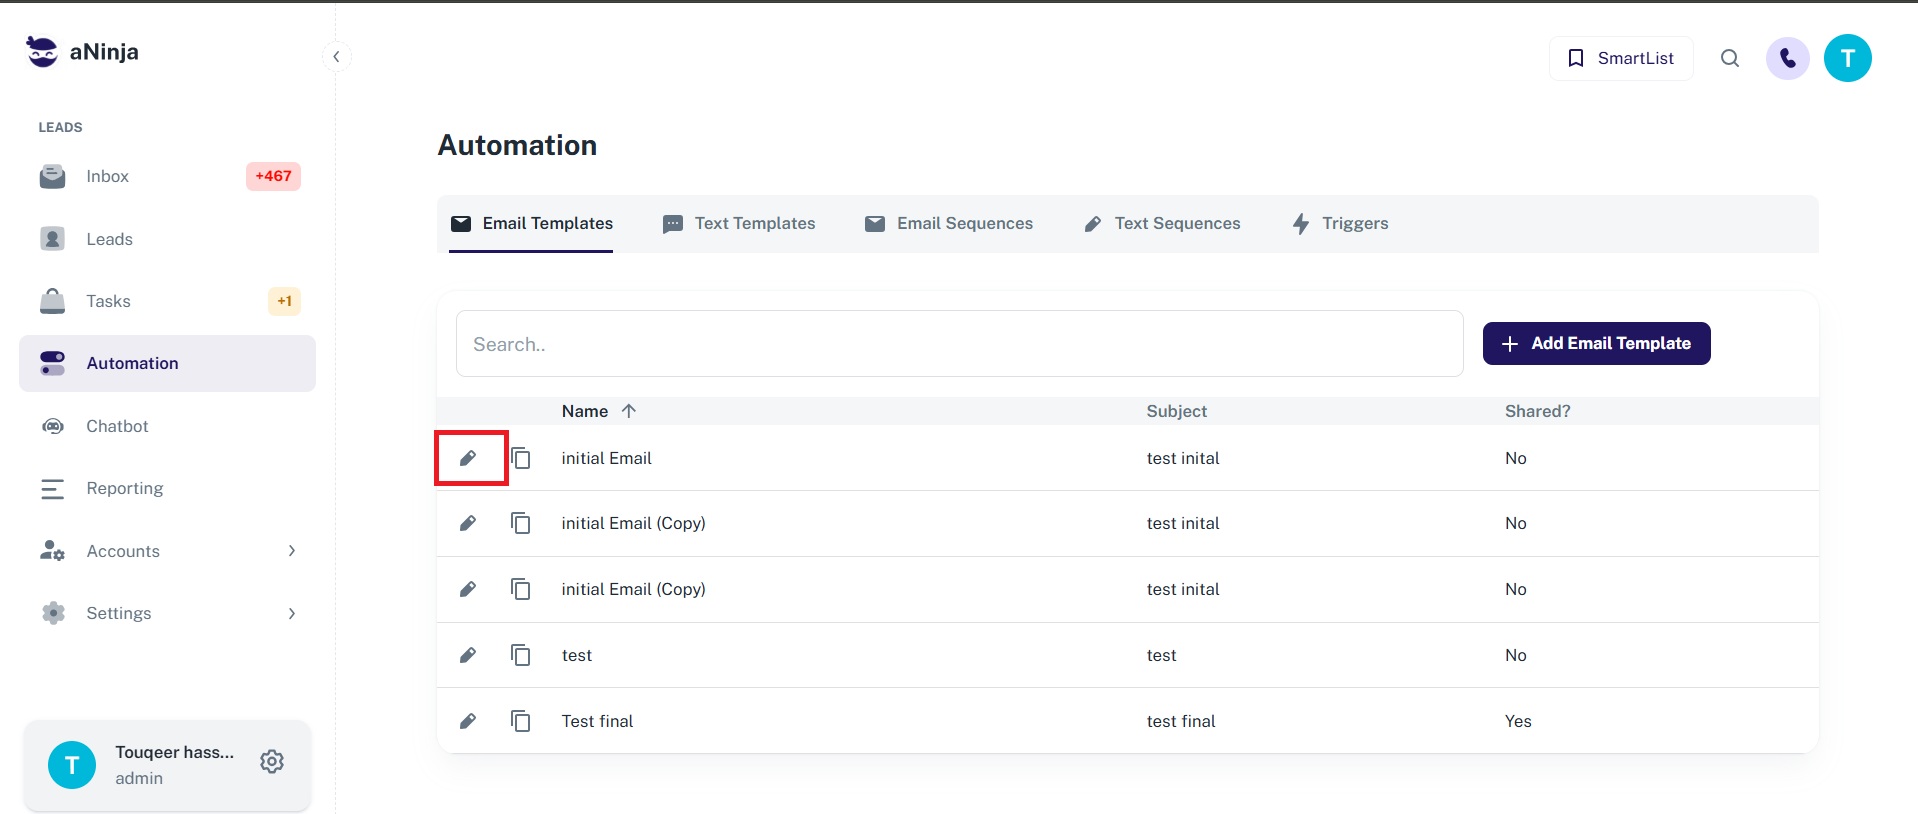Collapse the sidebar with chevron arrow
Image resolution: width=1918 pixels, height=814 pixels.
tap(336, 57)
